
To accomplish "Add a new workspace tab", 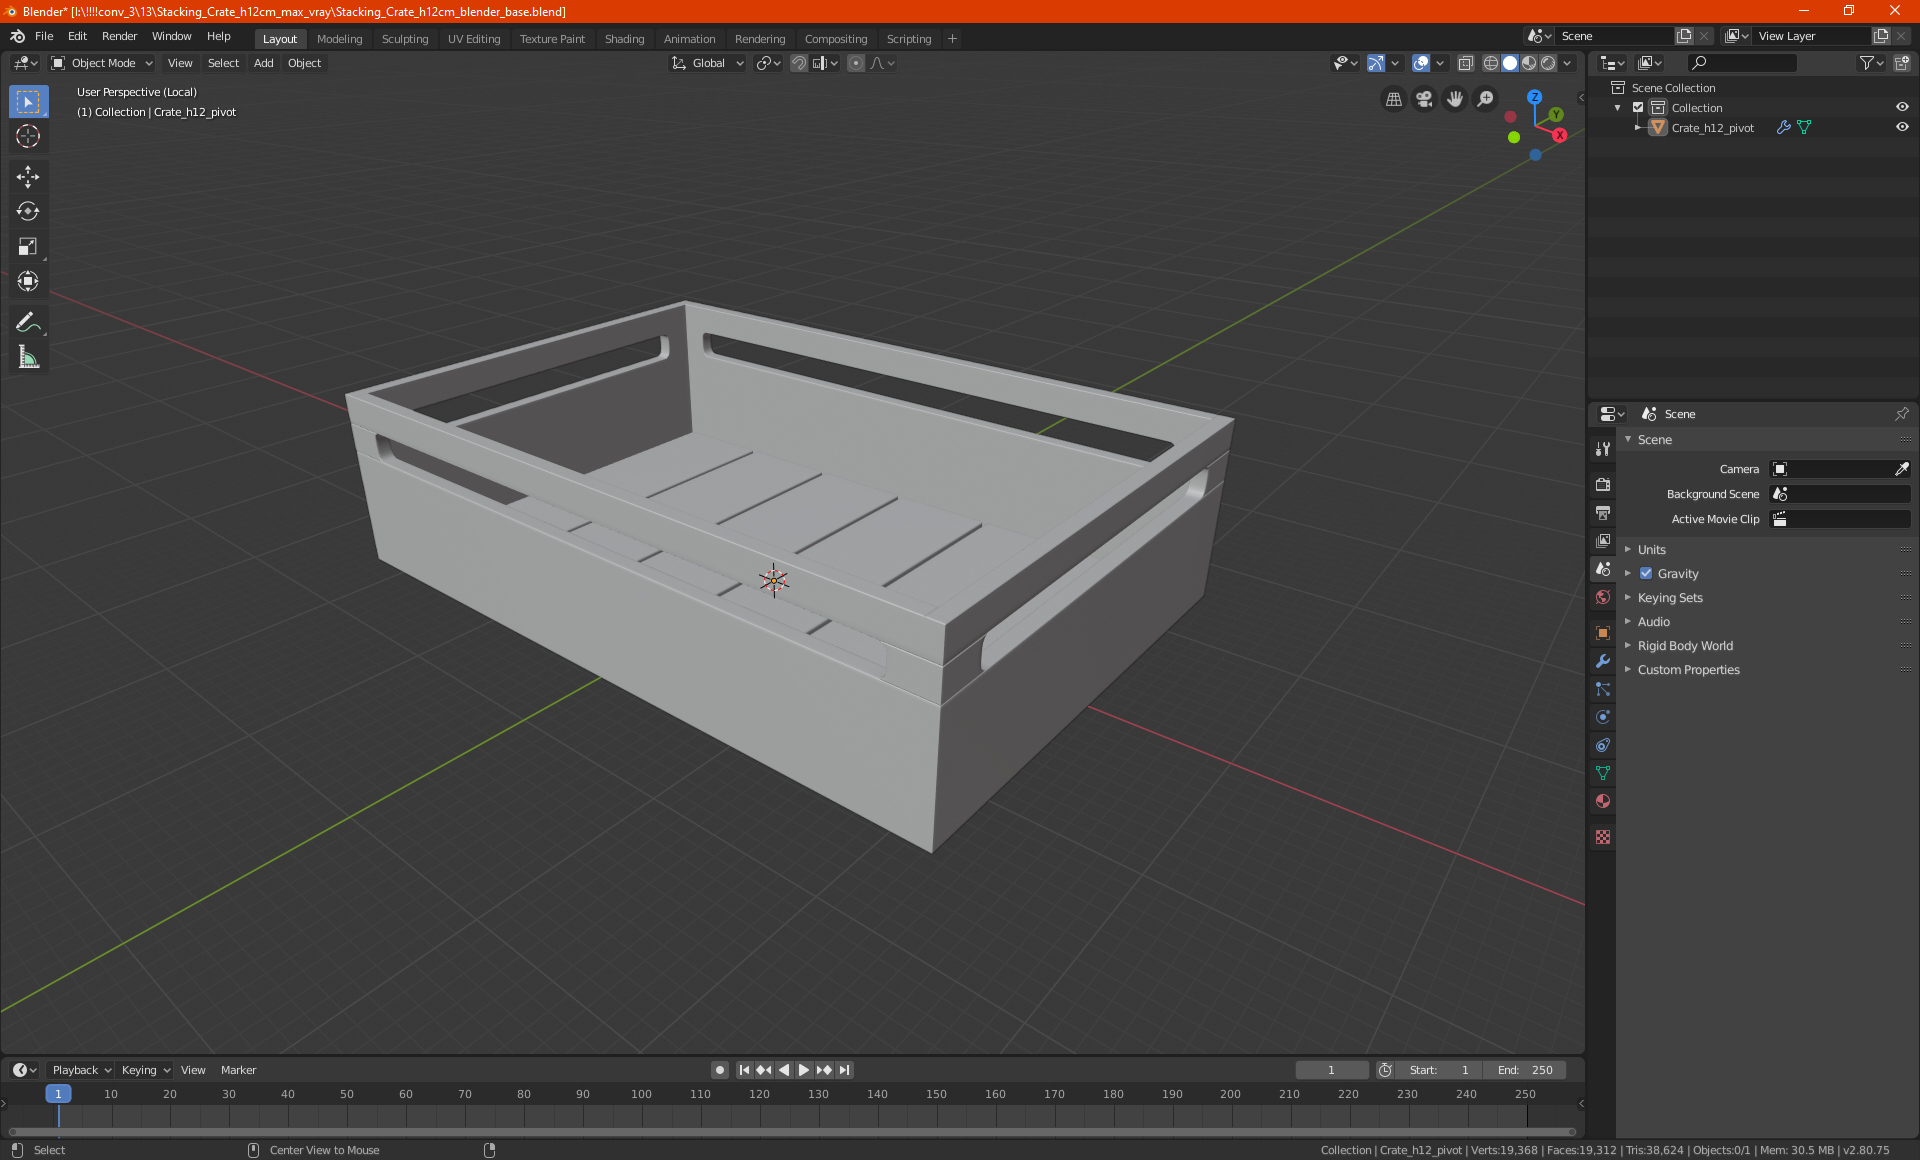I will point(952,39).
